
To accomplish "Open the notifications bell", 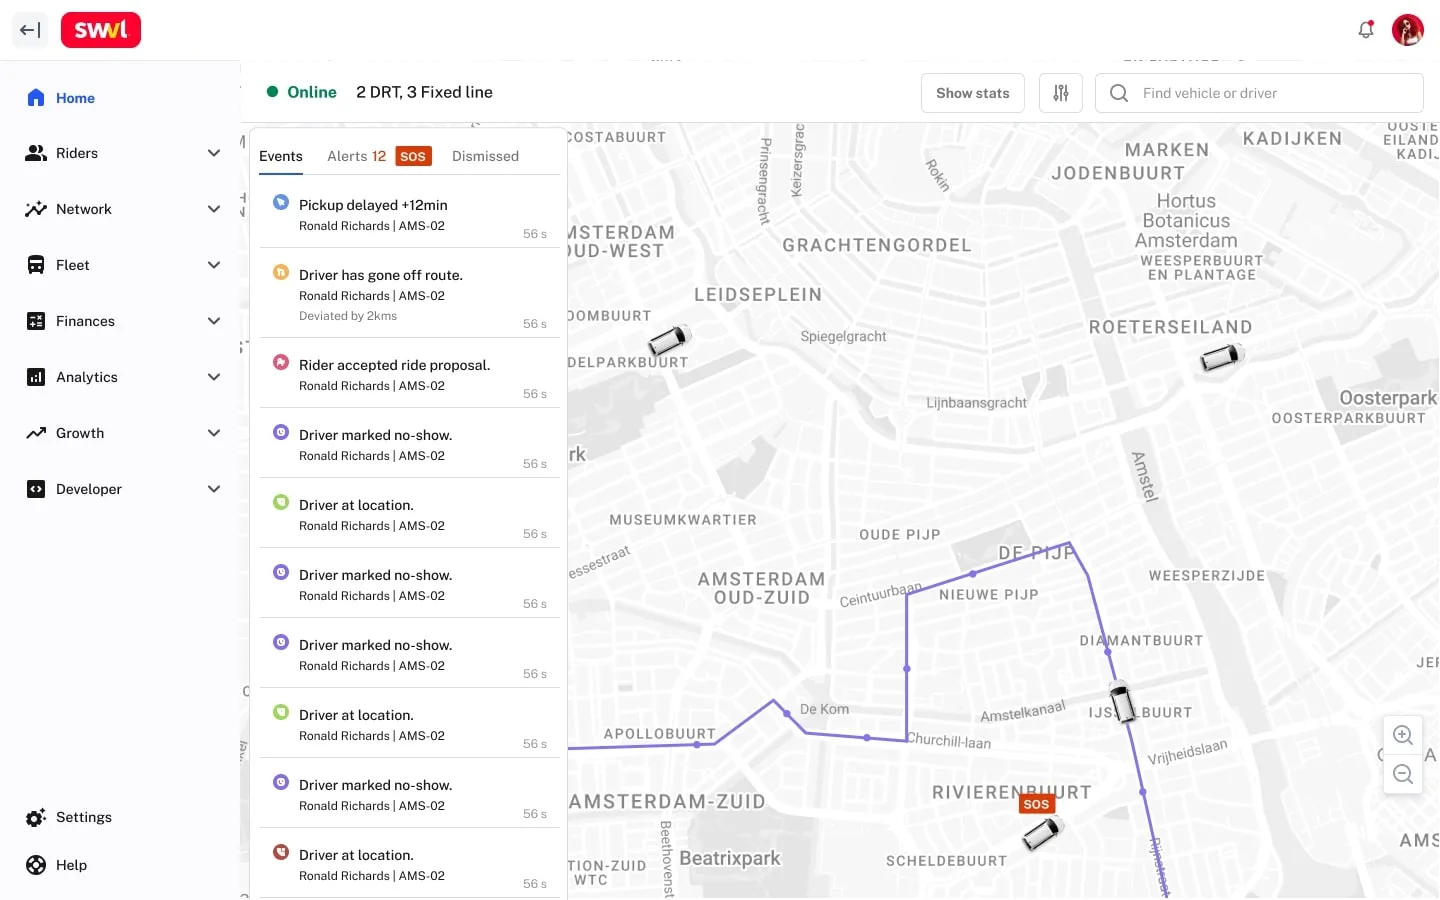I will pyautogui.click(x=1366, y=30).
